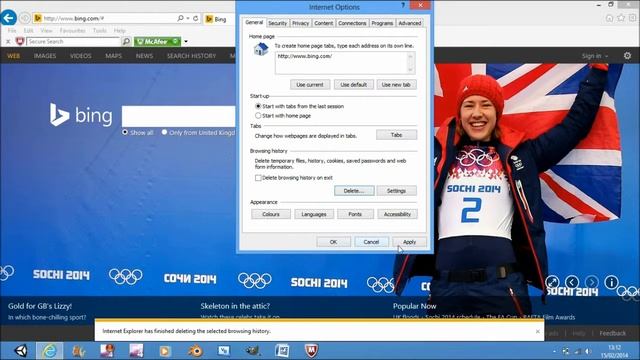
Task: Click the Internet Options help question mark
Action: 403,5
